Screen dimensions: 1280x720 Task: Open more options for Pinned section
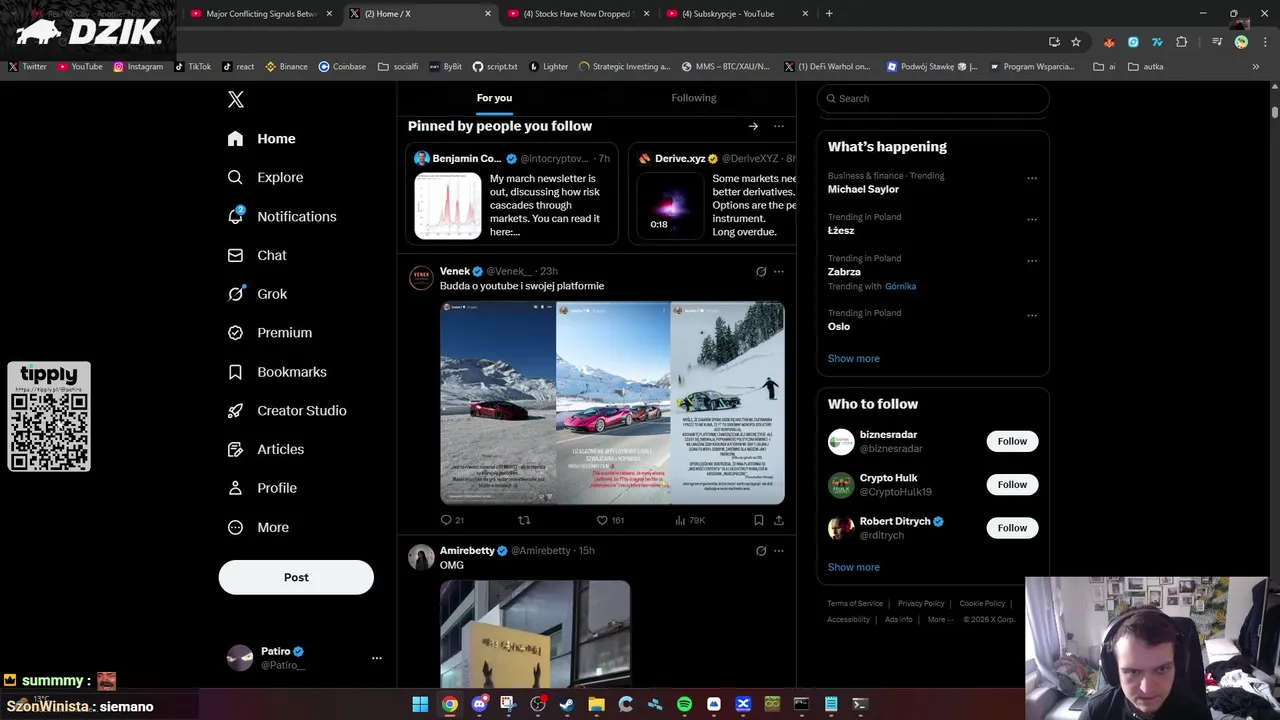pos(779,126)
